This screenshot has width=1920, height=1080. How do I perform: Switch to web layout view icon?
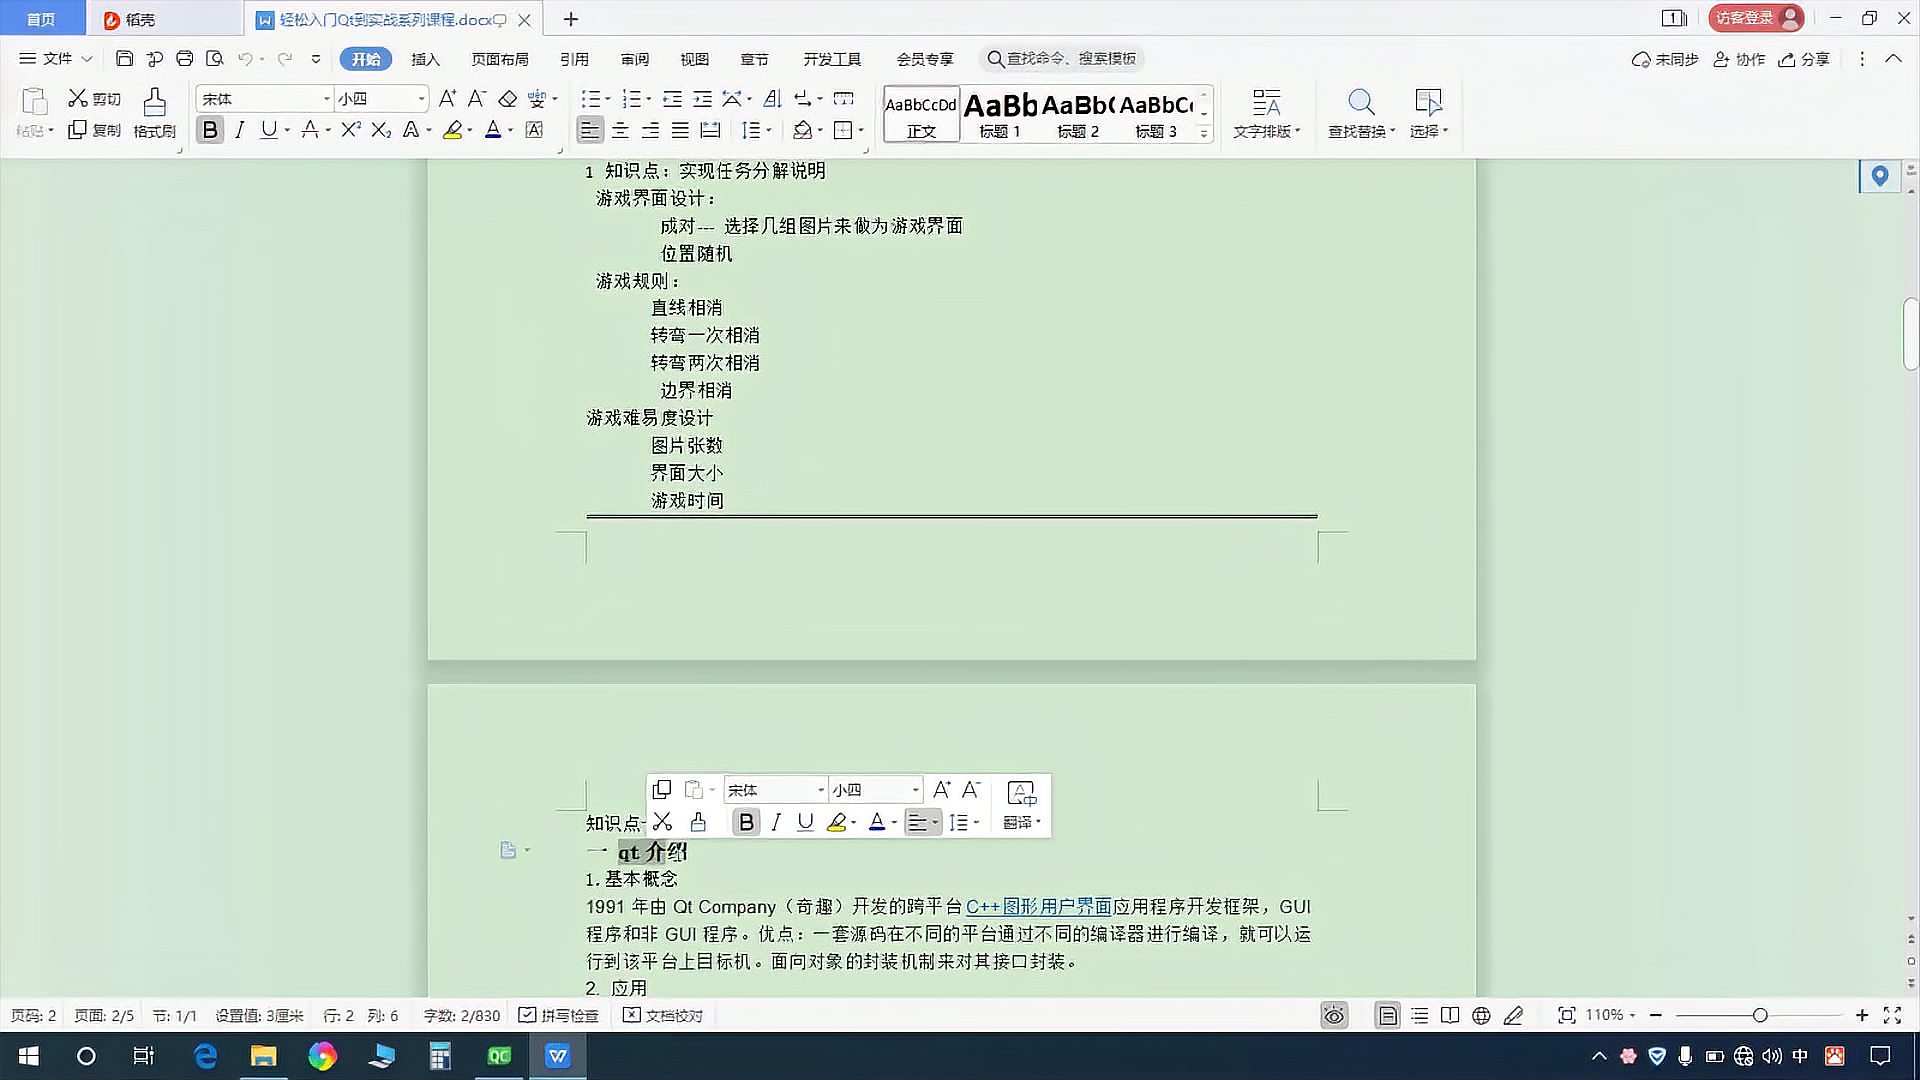(1481, 1015)
